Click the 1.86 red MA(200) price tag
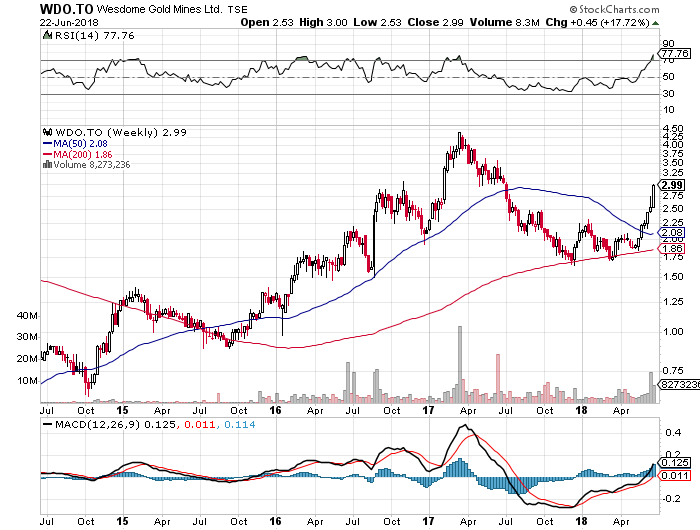 point(672,249)
